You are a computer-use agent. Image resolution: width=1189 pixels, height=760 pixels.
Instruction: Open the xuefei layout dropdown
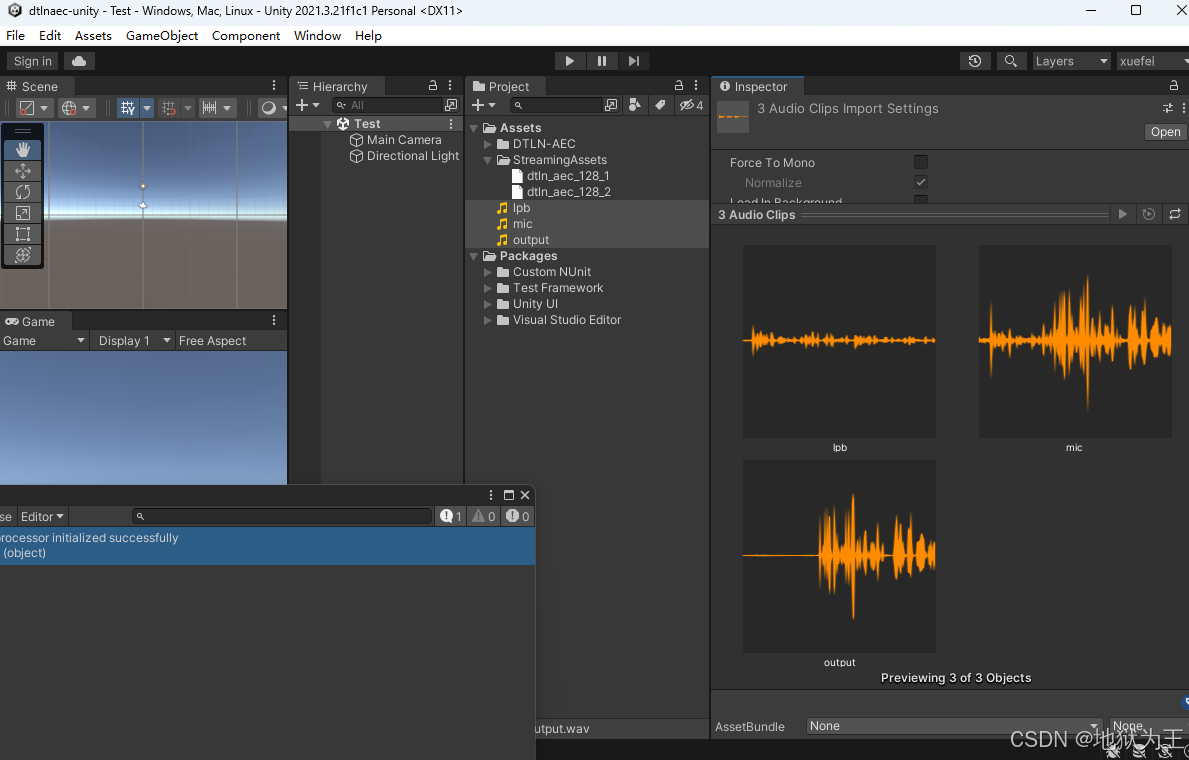(1153, 61)
